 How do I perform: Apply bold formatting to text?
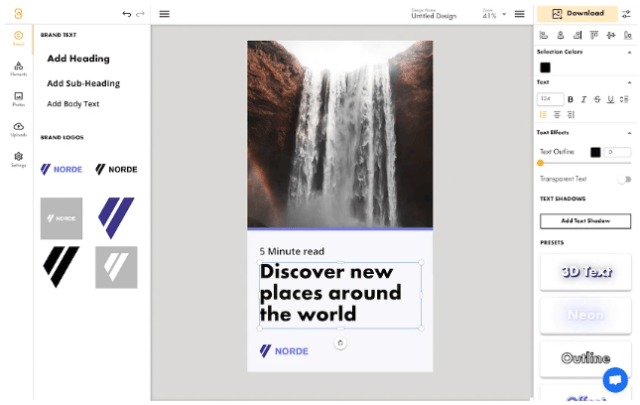click(571, 99)
